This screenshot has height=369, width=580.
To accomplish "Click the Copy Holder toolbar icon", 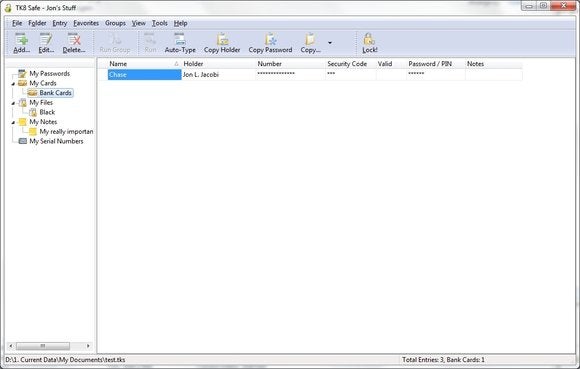I will click(222, 39).
